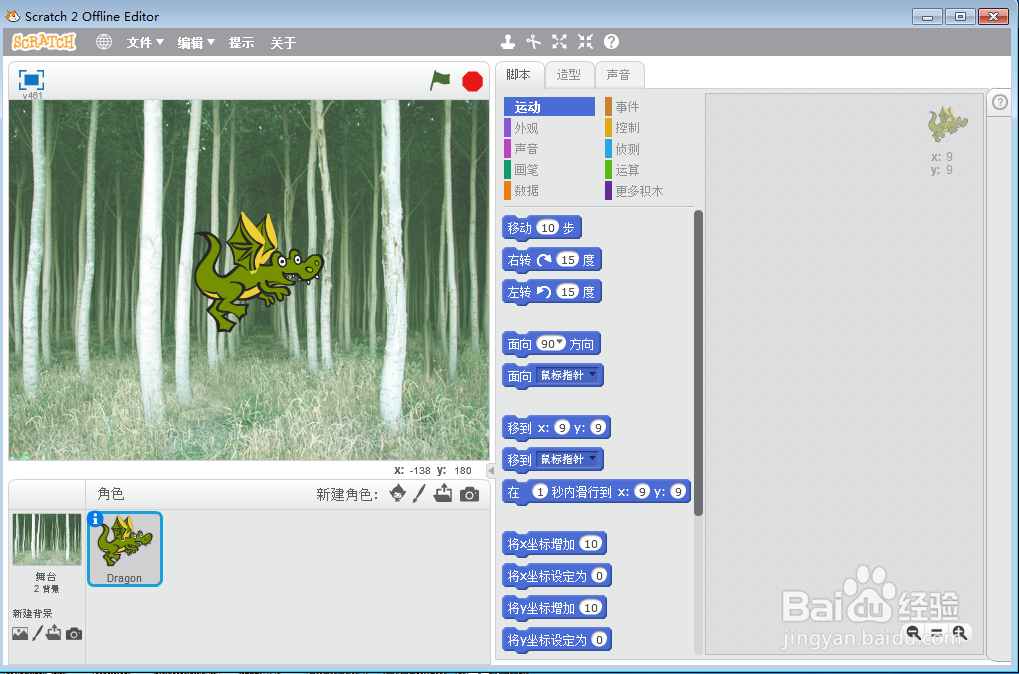Click the blocks palette vertical scrollbar
1019x674 pixels.
tap(699, 363)
